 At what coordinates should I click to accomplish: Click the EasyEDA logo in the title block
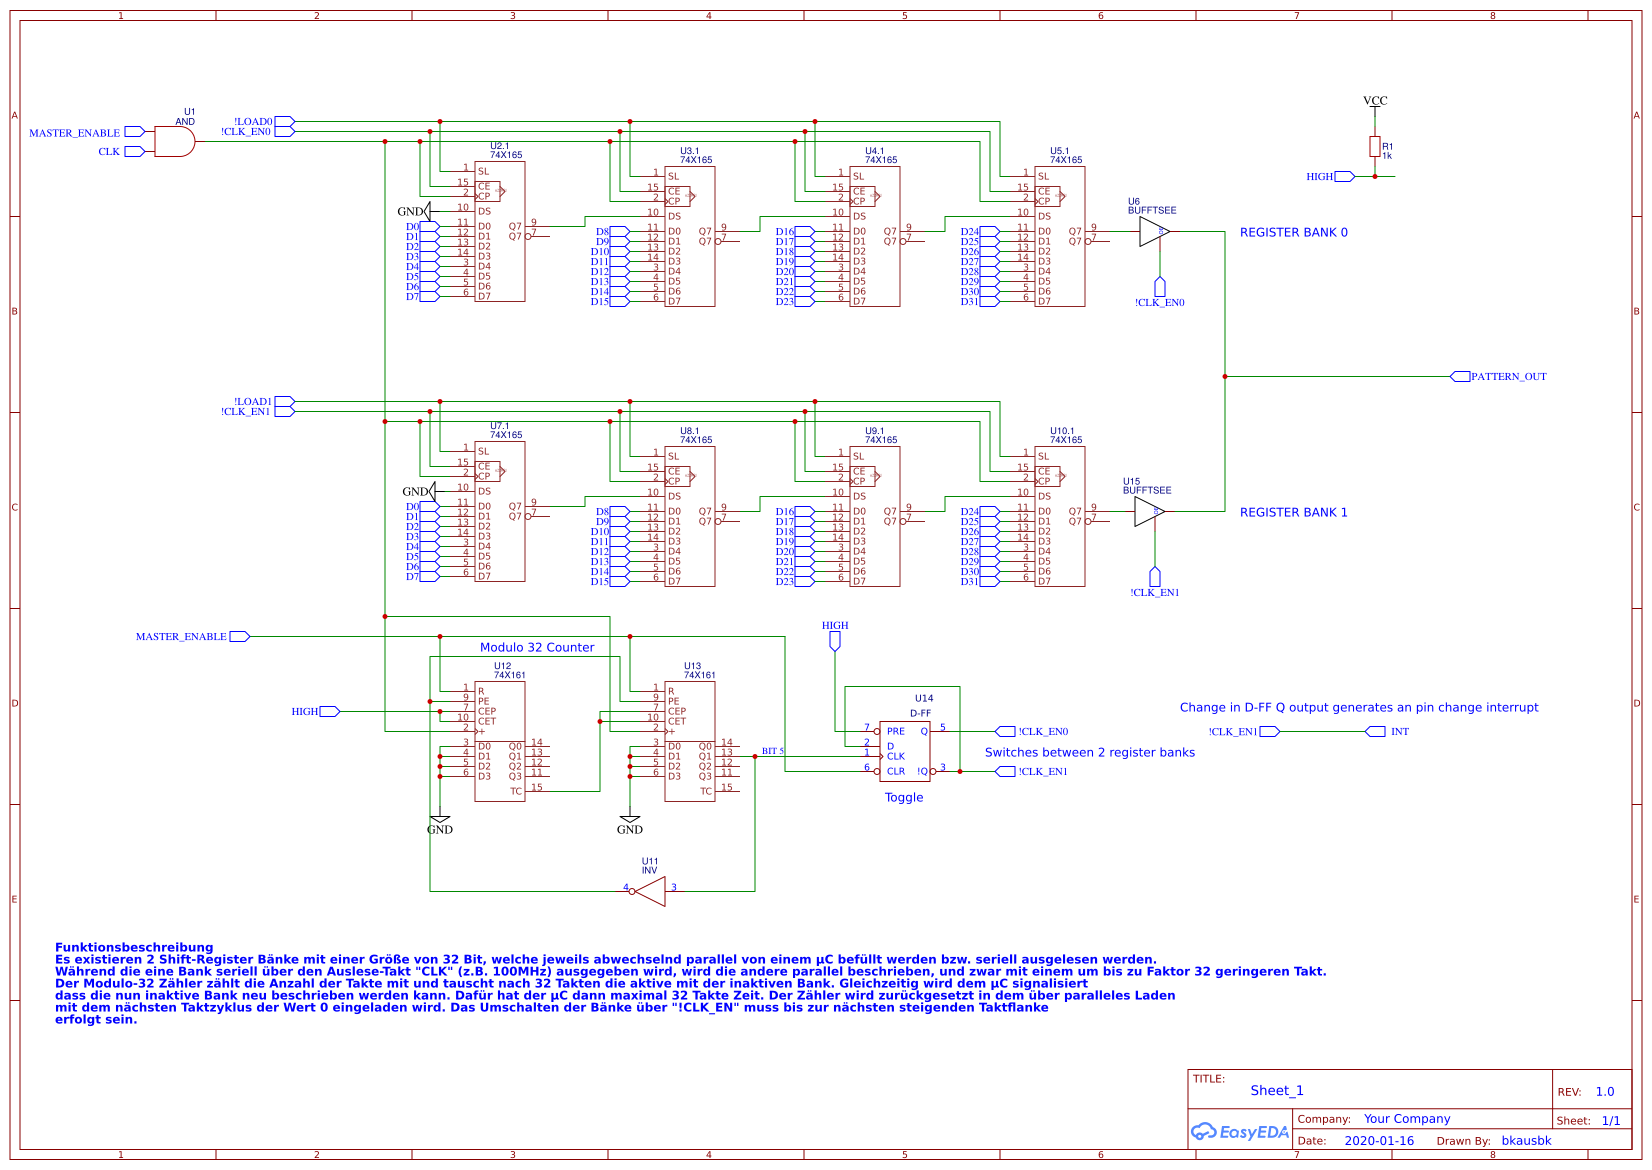point(1240,1132)
